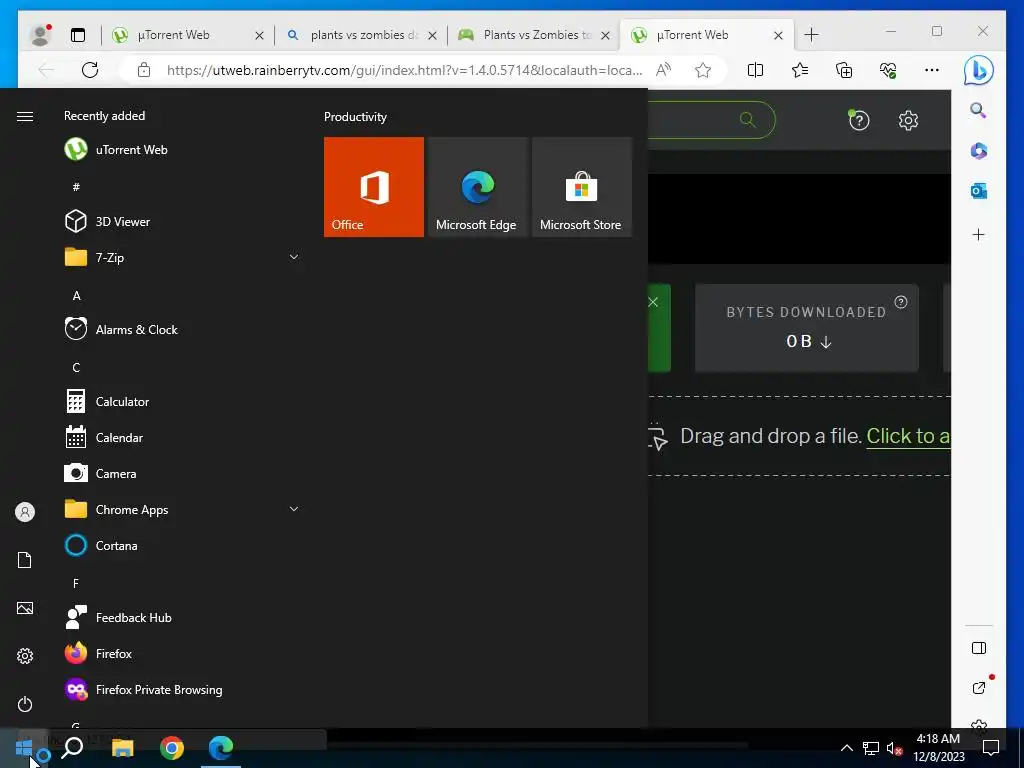
Task: Click the Edge address bar URL
Action: tap(404, 70)
